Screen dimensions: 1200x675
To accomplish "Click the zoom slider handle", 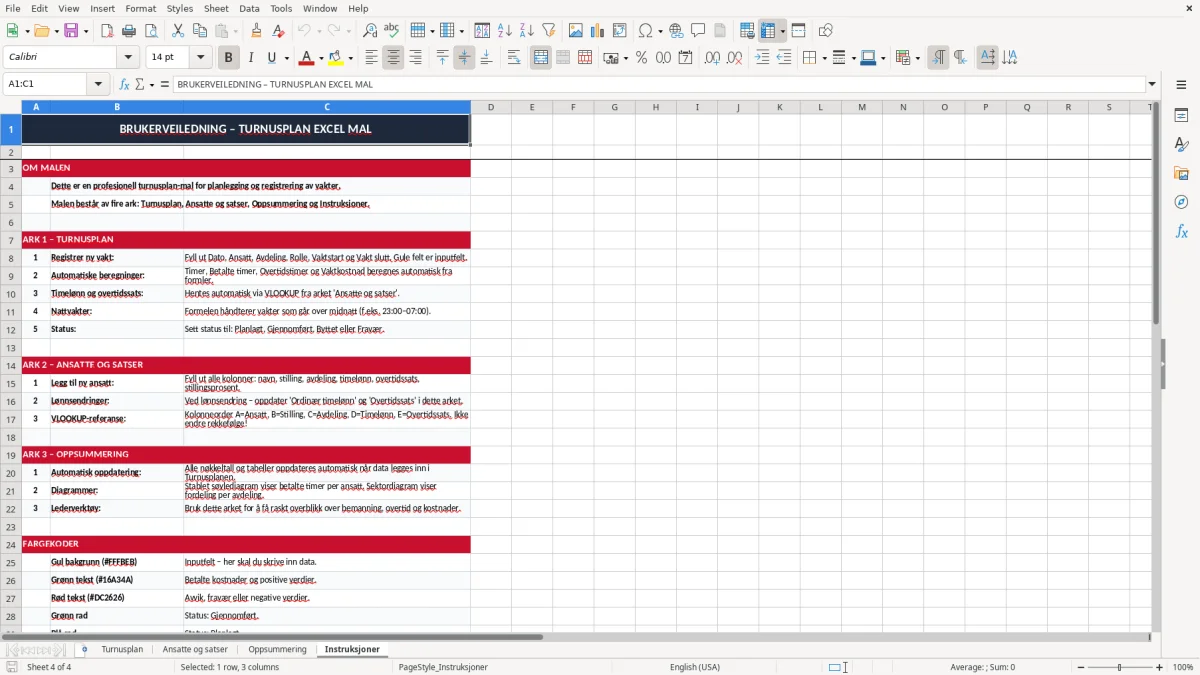I will click(1119, 667).
